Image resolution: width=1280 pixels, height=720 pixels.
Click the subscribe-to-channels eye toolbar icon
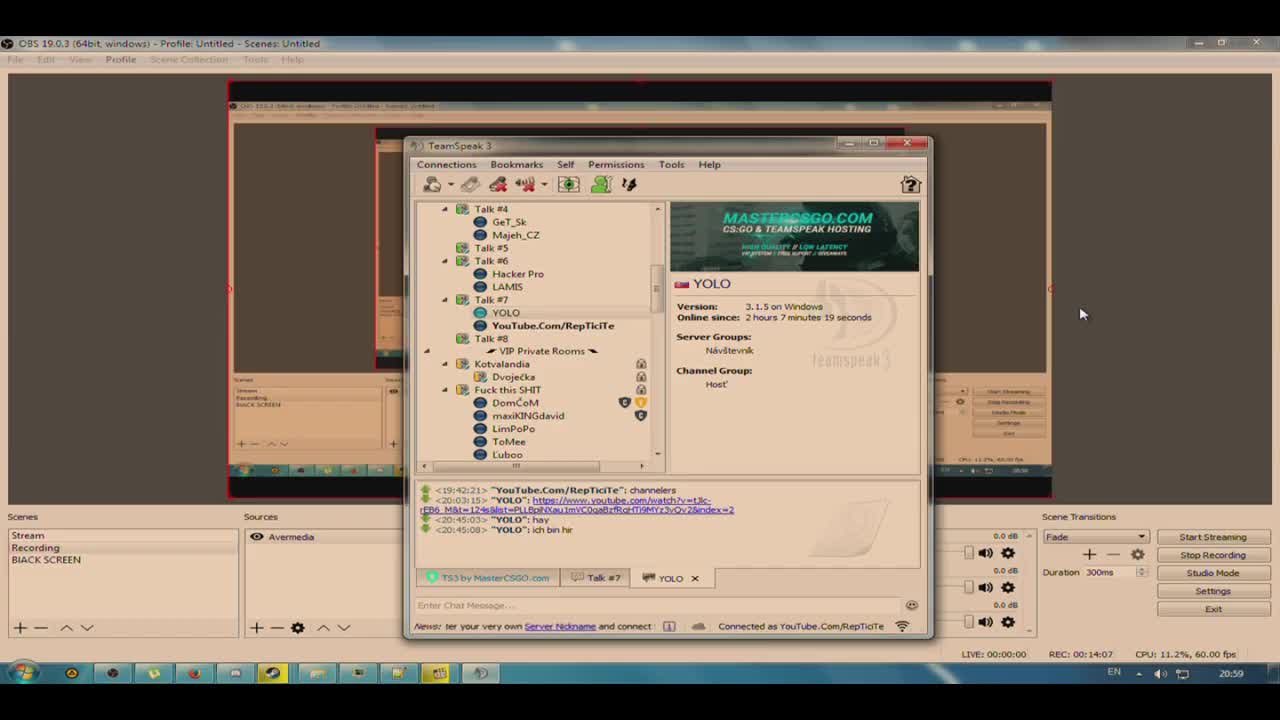tap(568, 184)
